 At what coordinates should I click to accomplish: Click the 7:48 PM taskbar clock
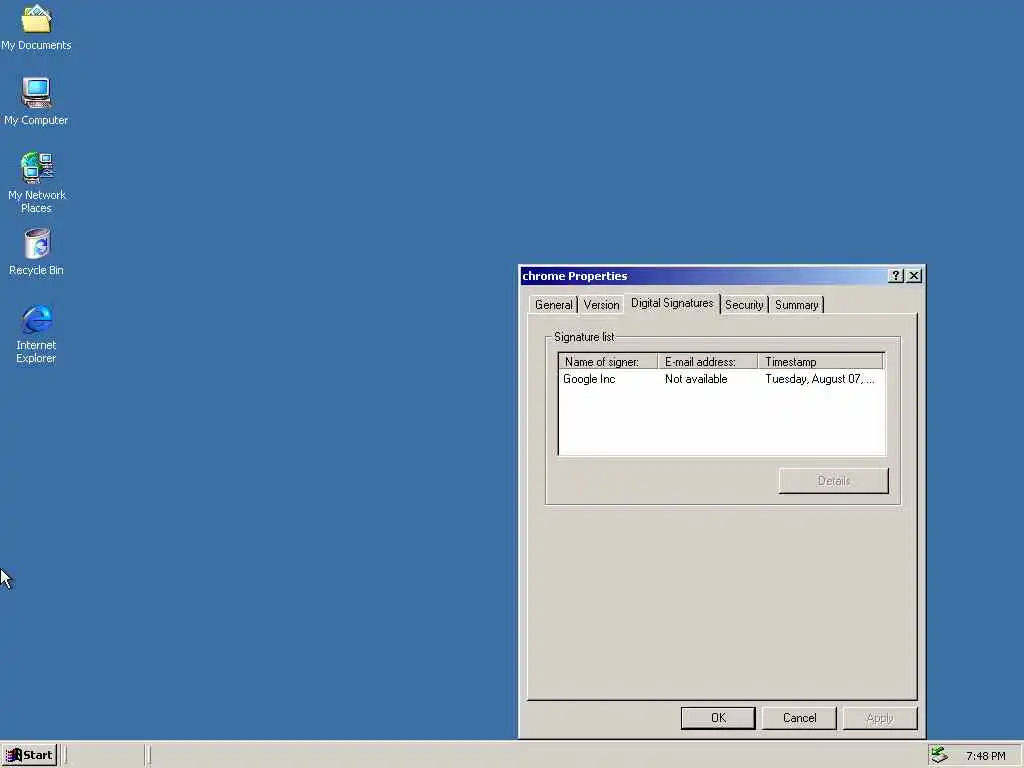[985, 756]
